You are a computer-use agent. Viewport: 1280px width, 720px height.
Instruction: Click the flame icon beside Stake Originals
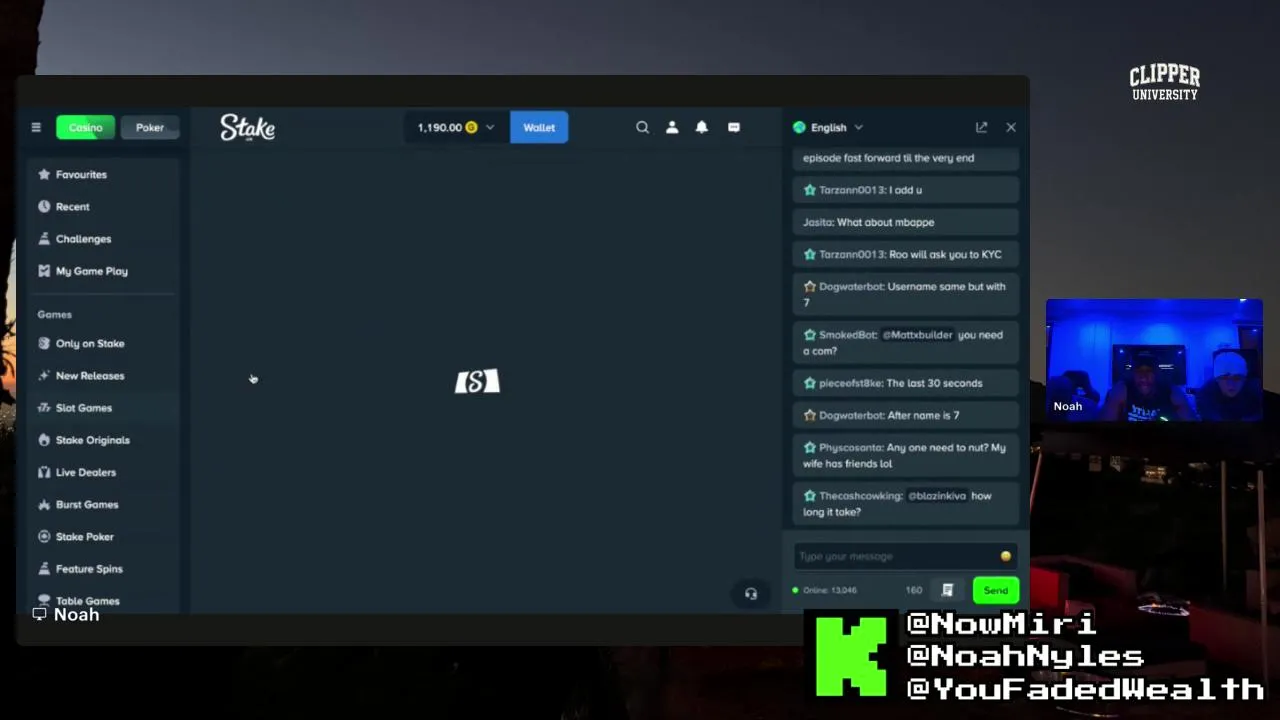pyautogui.click(x=44, y=440)
